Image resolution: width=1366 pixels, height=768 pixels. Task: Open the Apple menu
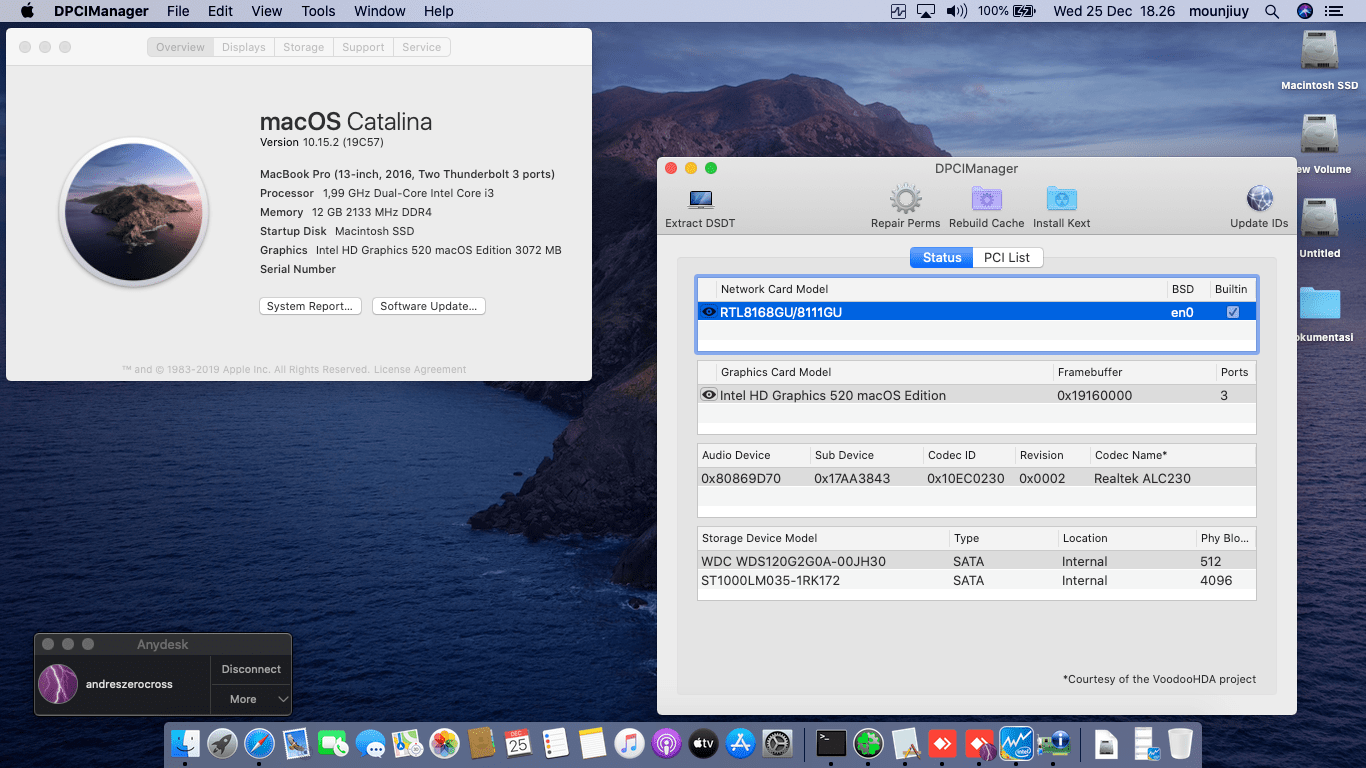point(27,11)
